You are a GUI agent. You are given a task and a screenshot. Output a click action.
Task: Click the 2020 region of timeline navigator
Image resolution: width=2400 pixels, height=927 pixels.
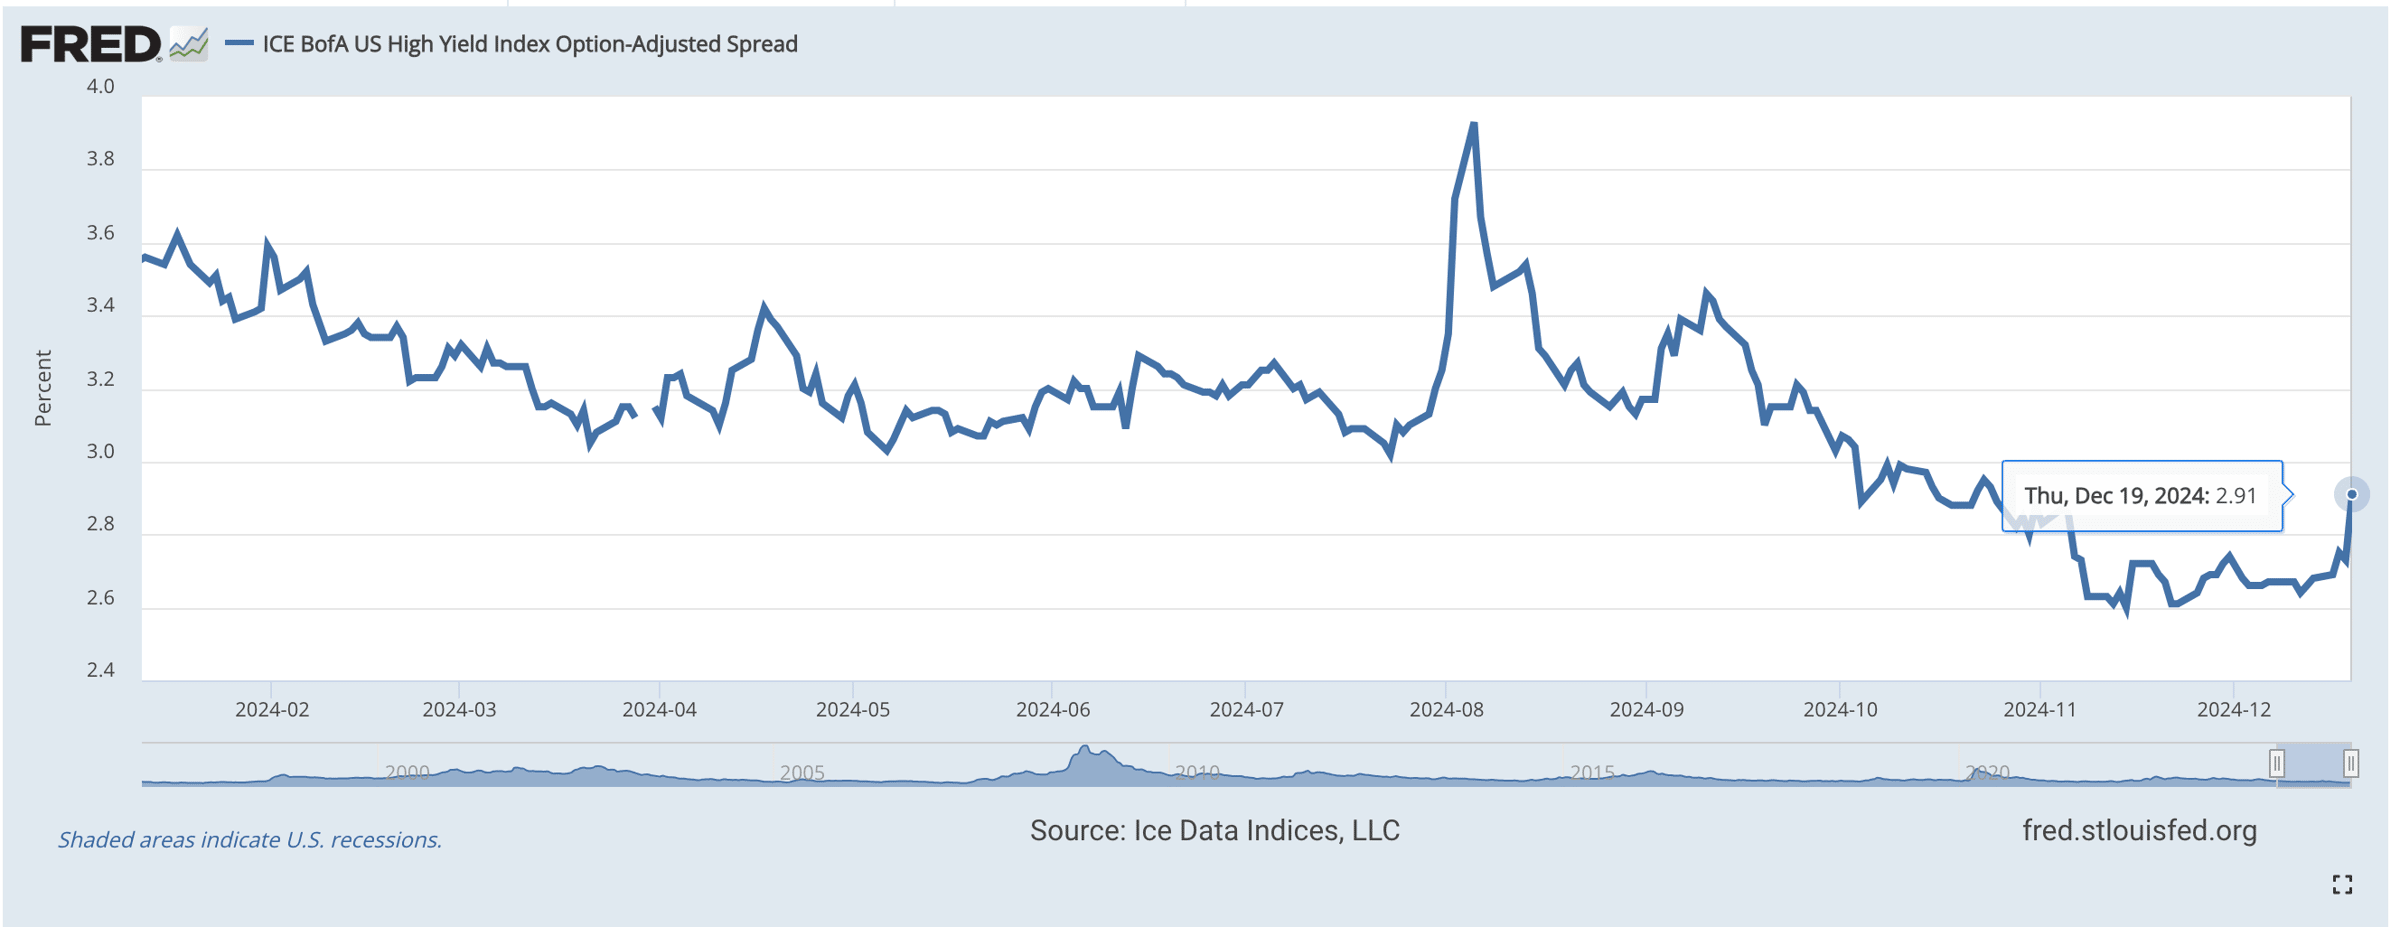click(x=1985, y=772)
